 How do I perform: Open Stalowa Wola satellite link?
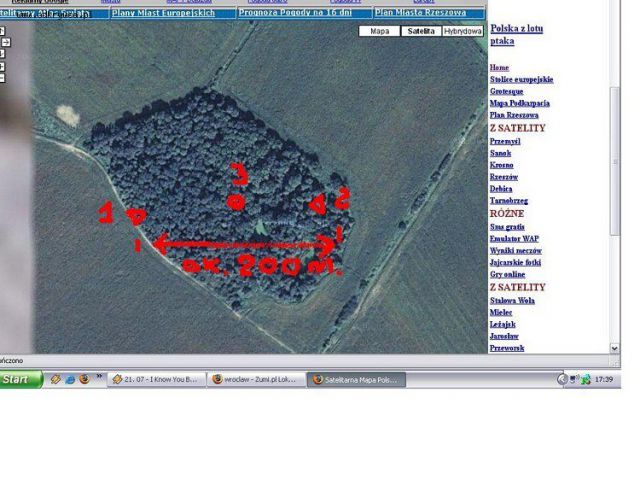click(512, 300)
